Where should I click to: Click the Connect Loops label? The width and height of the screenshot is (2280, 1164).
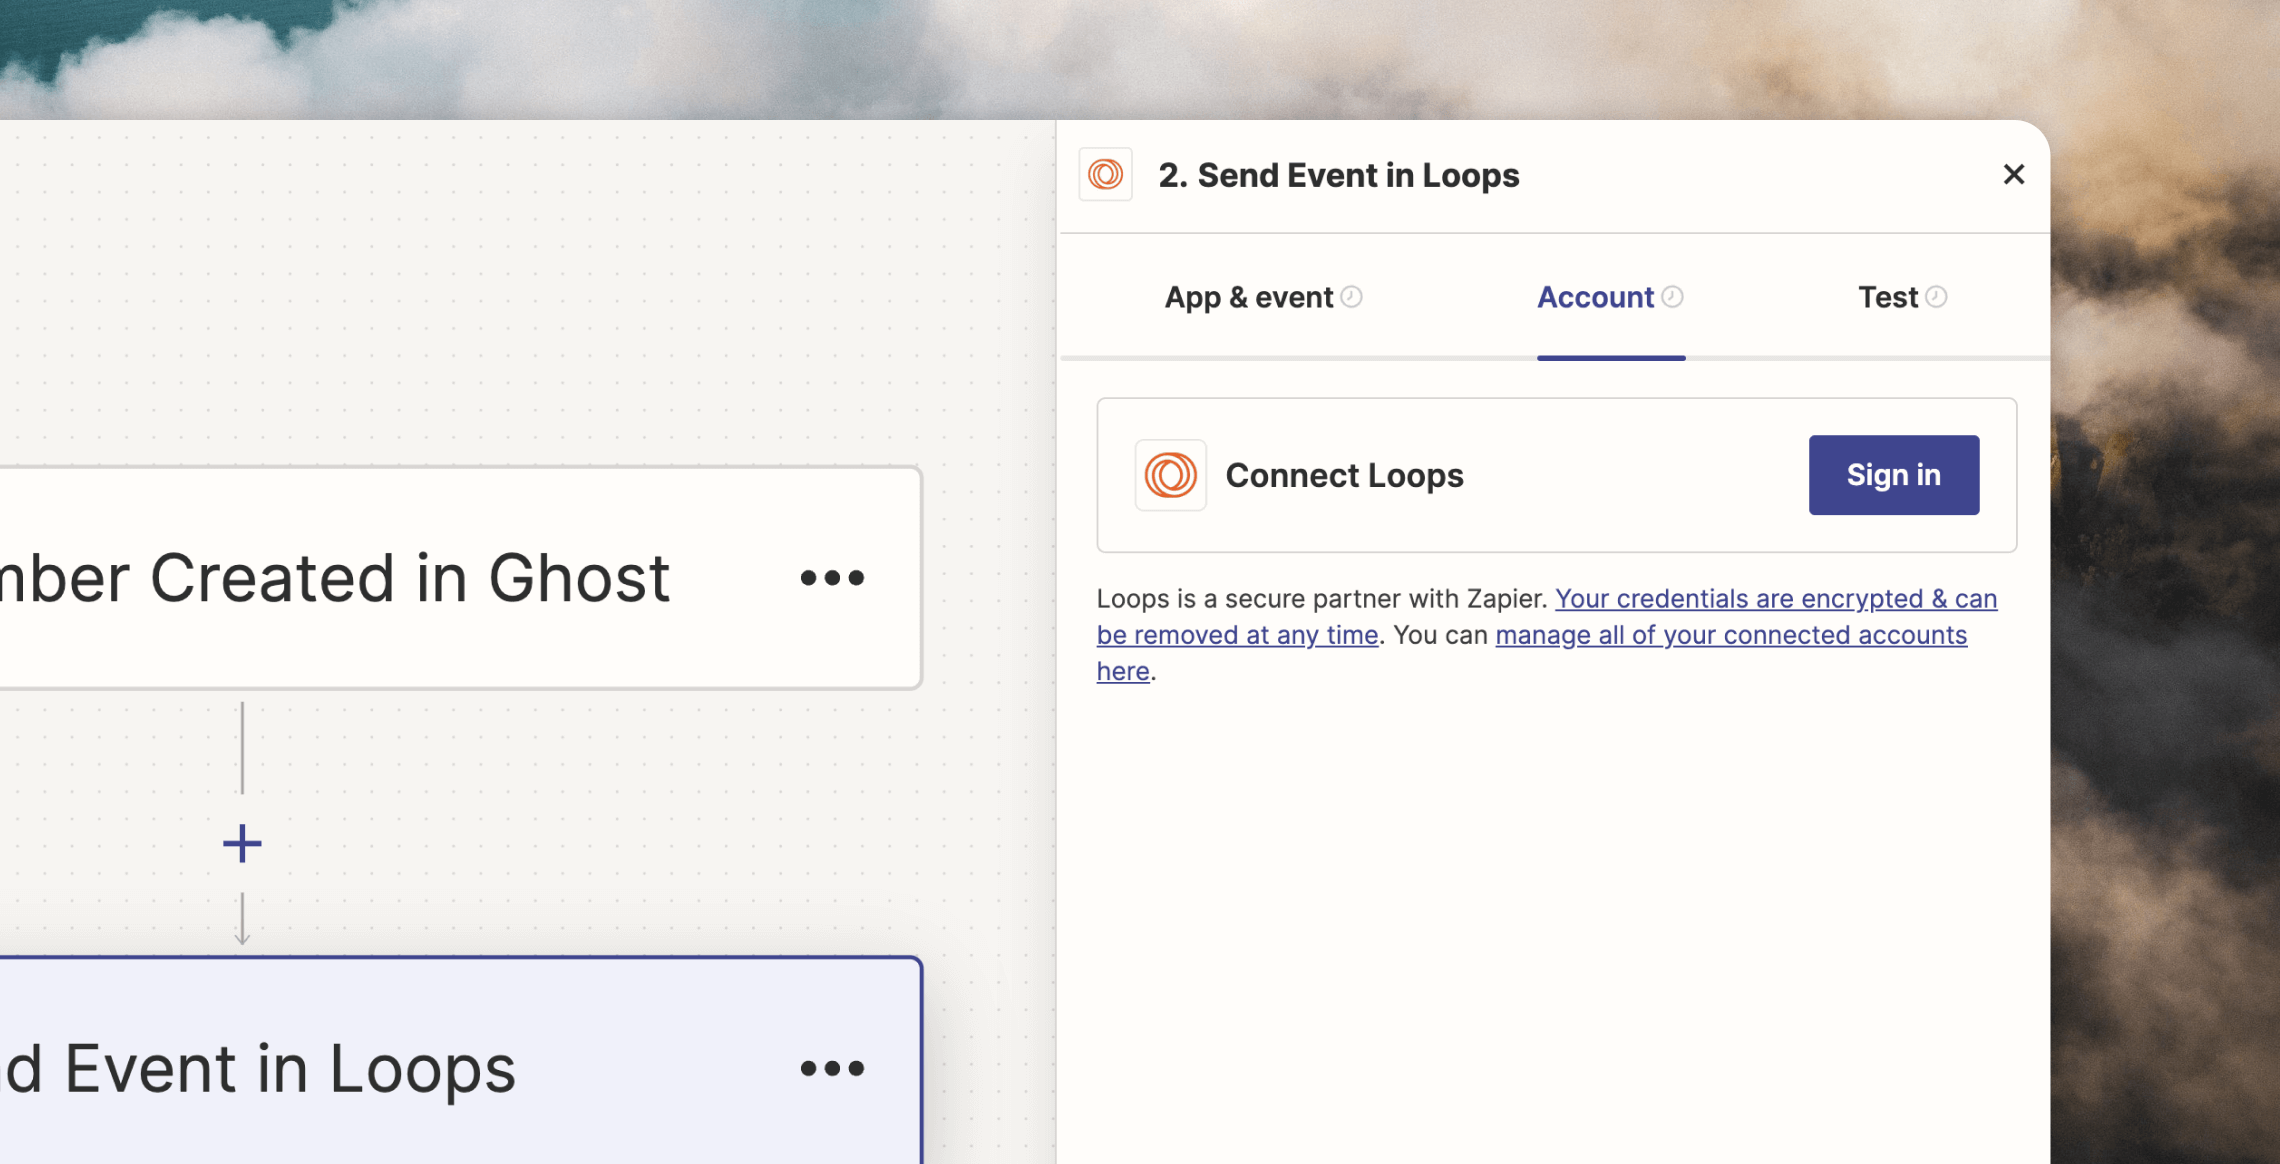[1344, 475]
